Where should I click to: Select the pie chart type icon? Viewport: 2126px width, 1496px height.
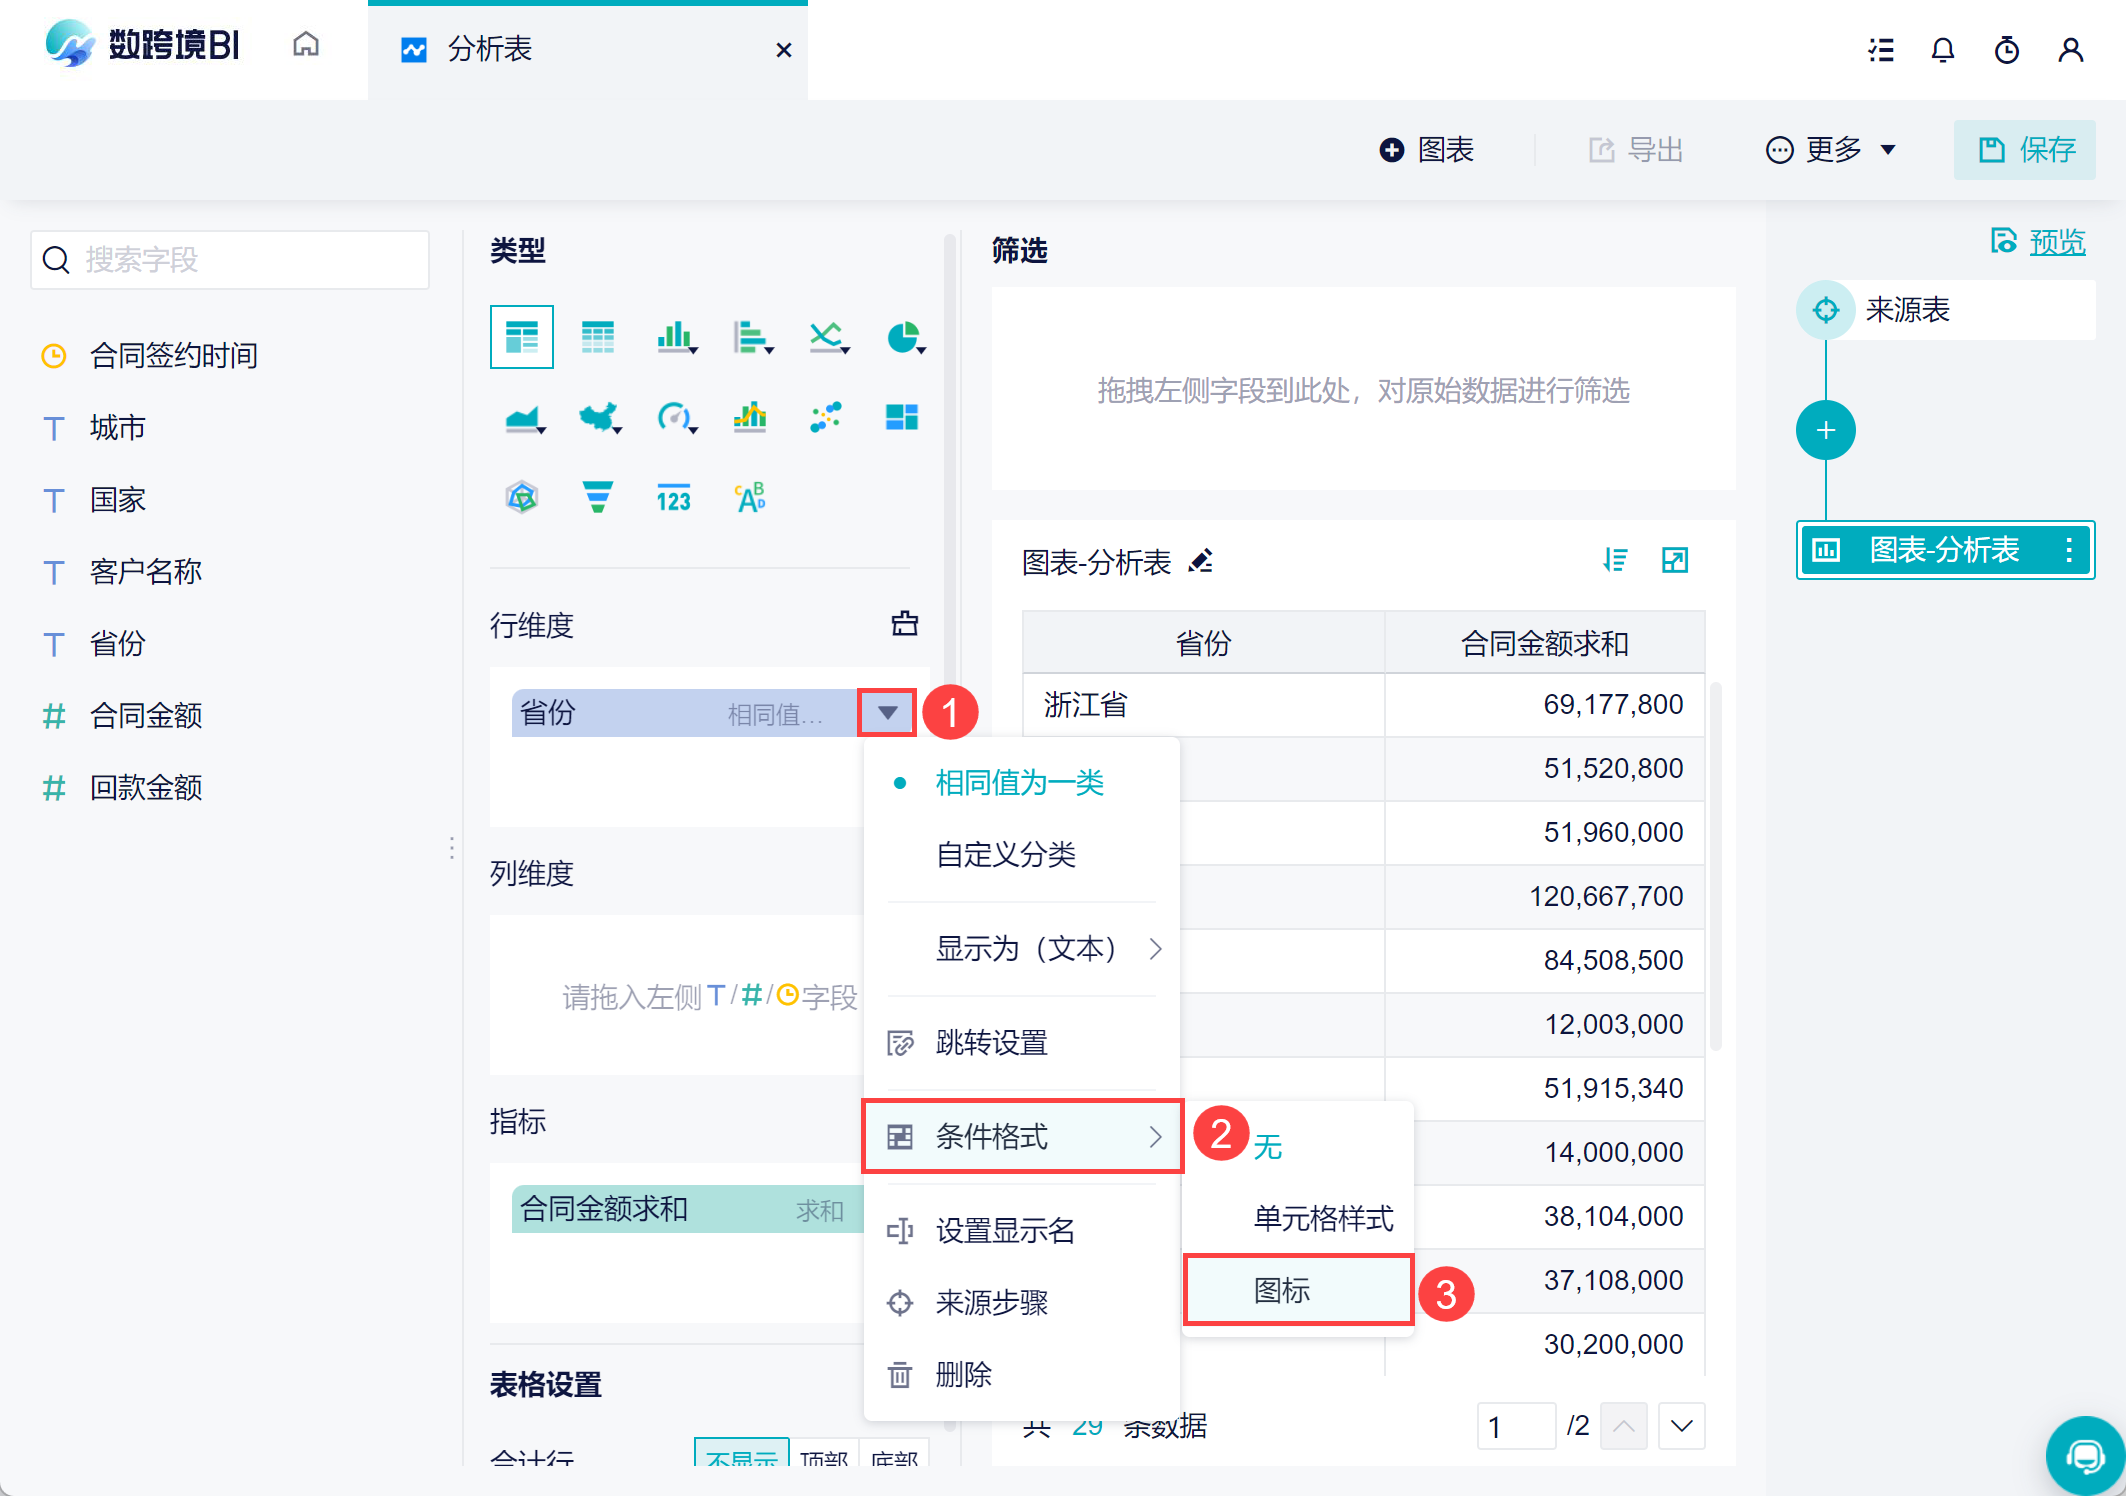pyautogui.click(x=903, y=338)
